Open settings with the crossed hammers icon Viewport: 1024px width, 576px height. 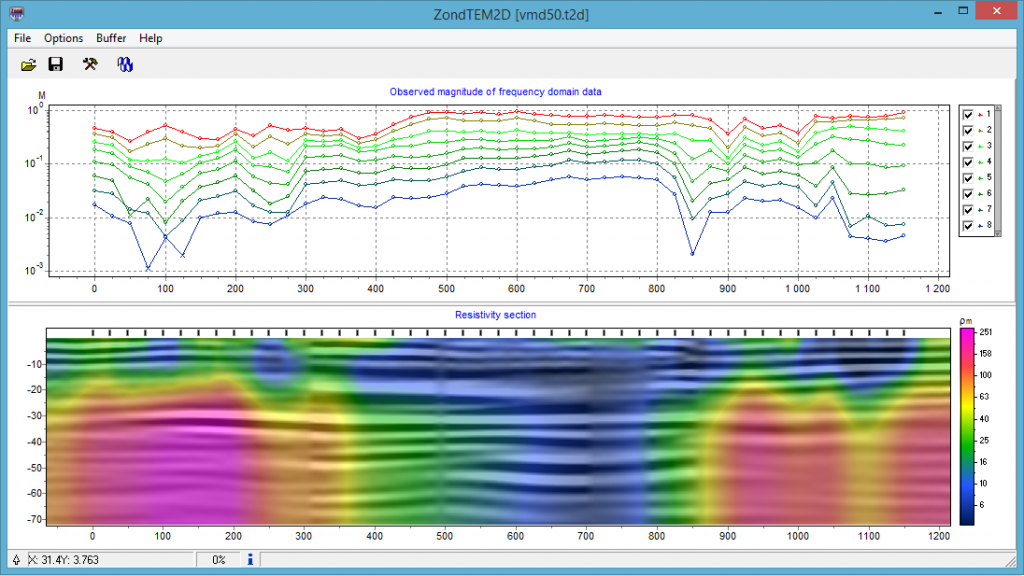pos(90,65)
